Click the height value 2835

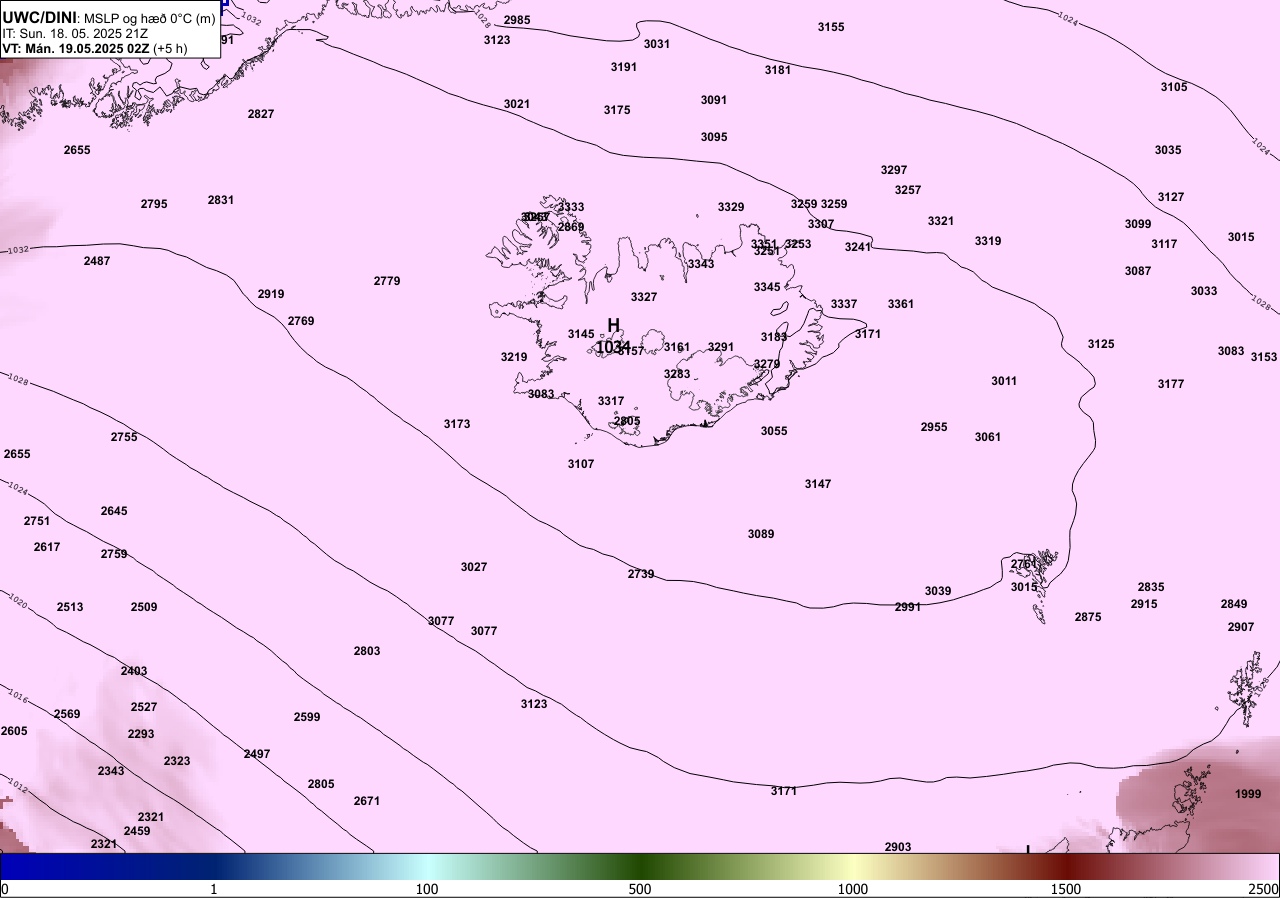point(1151,587)
